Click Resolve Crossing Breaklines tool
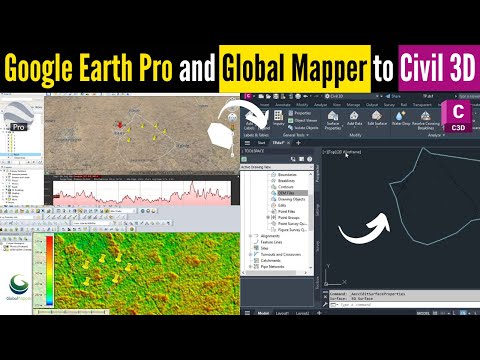This screenshot has width=480, height=360. coord(426,120)
